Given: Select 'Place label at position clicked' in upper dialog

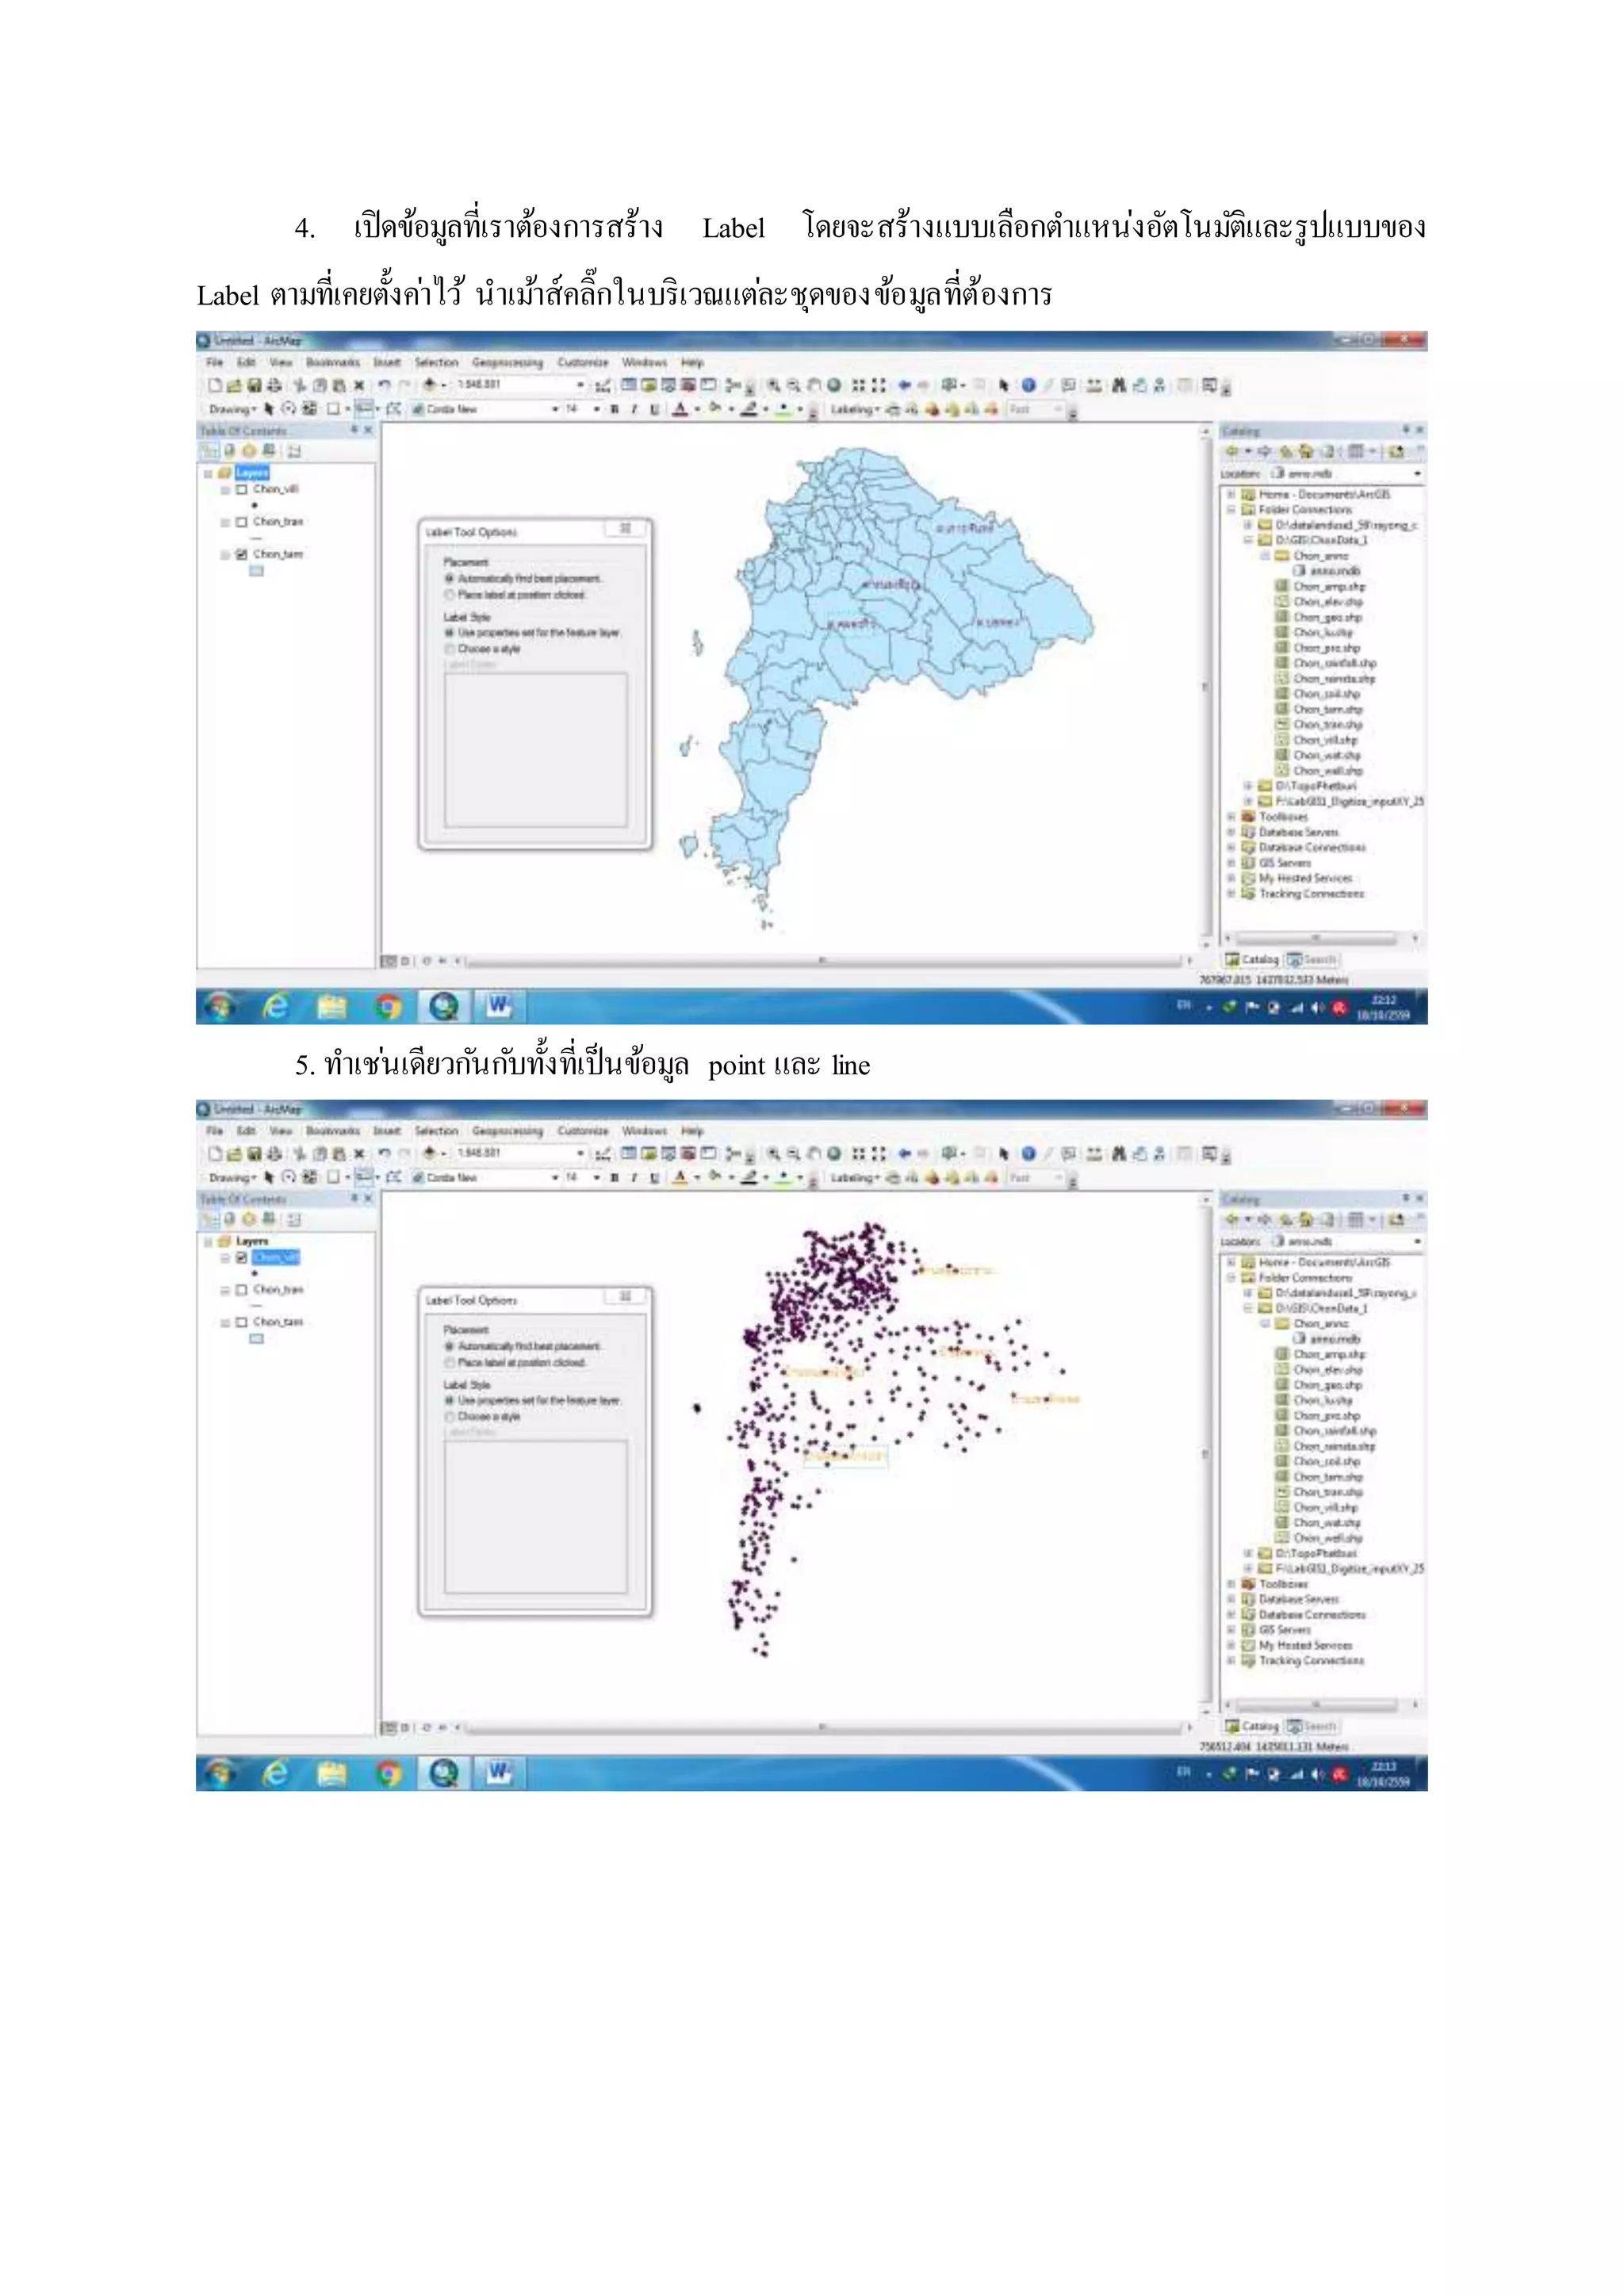Looking at the screenshot, I should [x=450, y=595].
